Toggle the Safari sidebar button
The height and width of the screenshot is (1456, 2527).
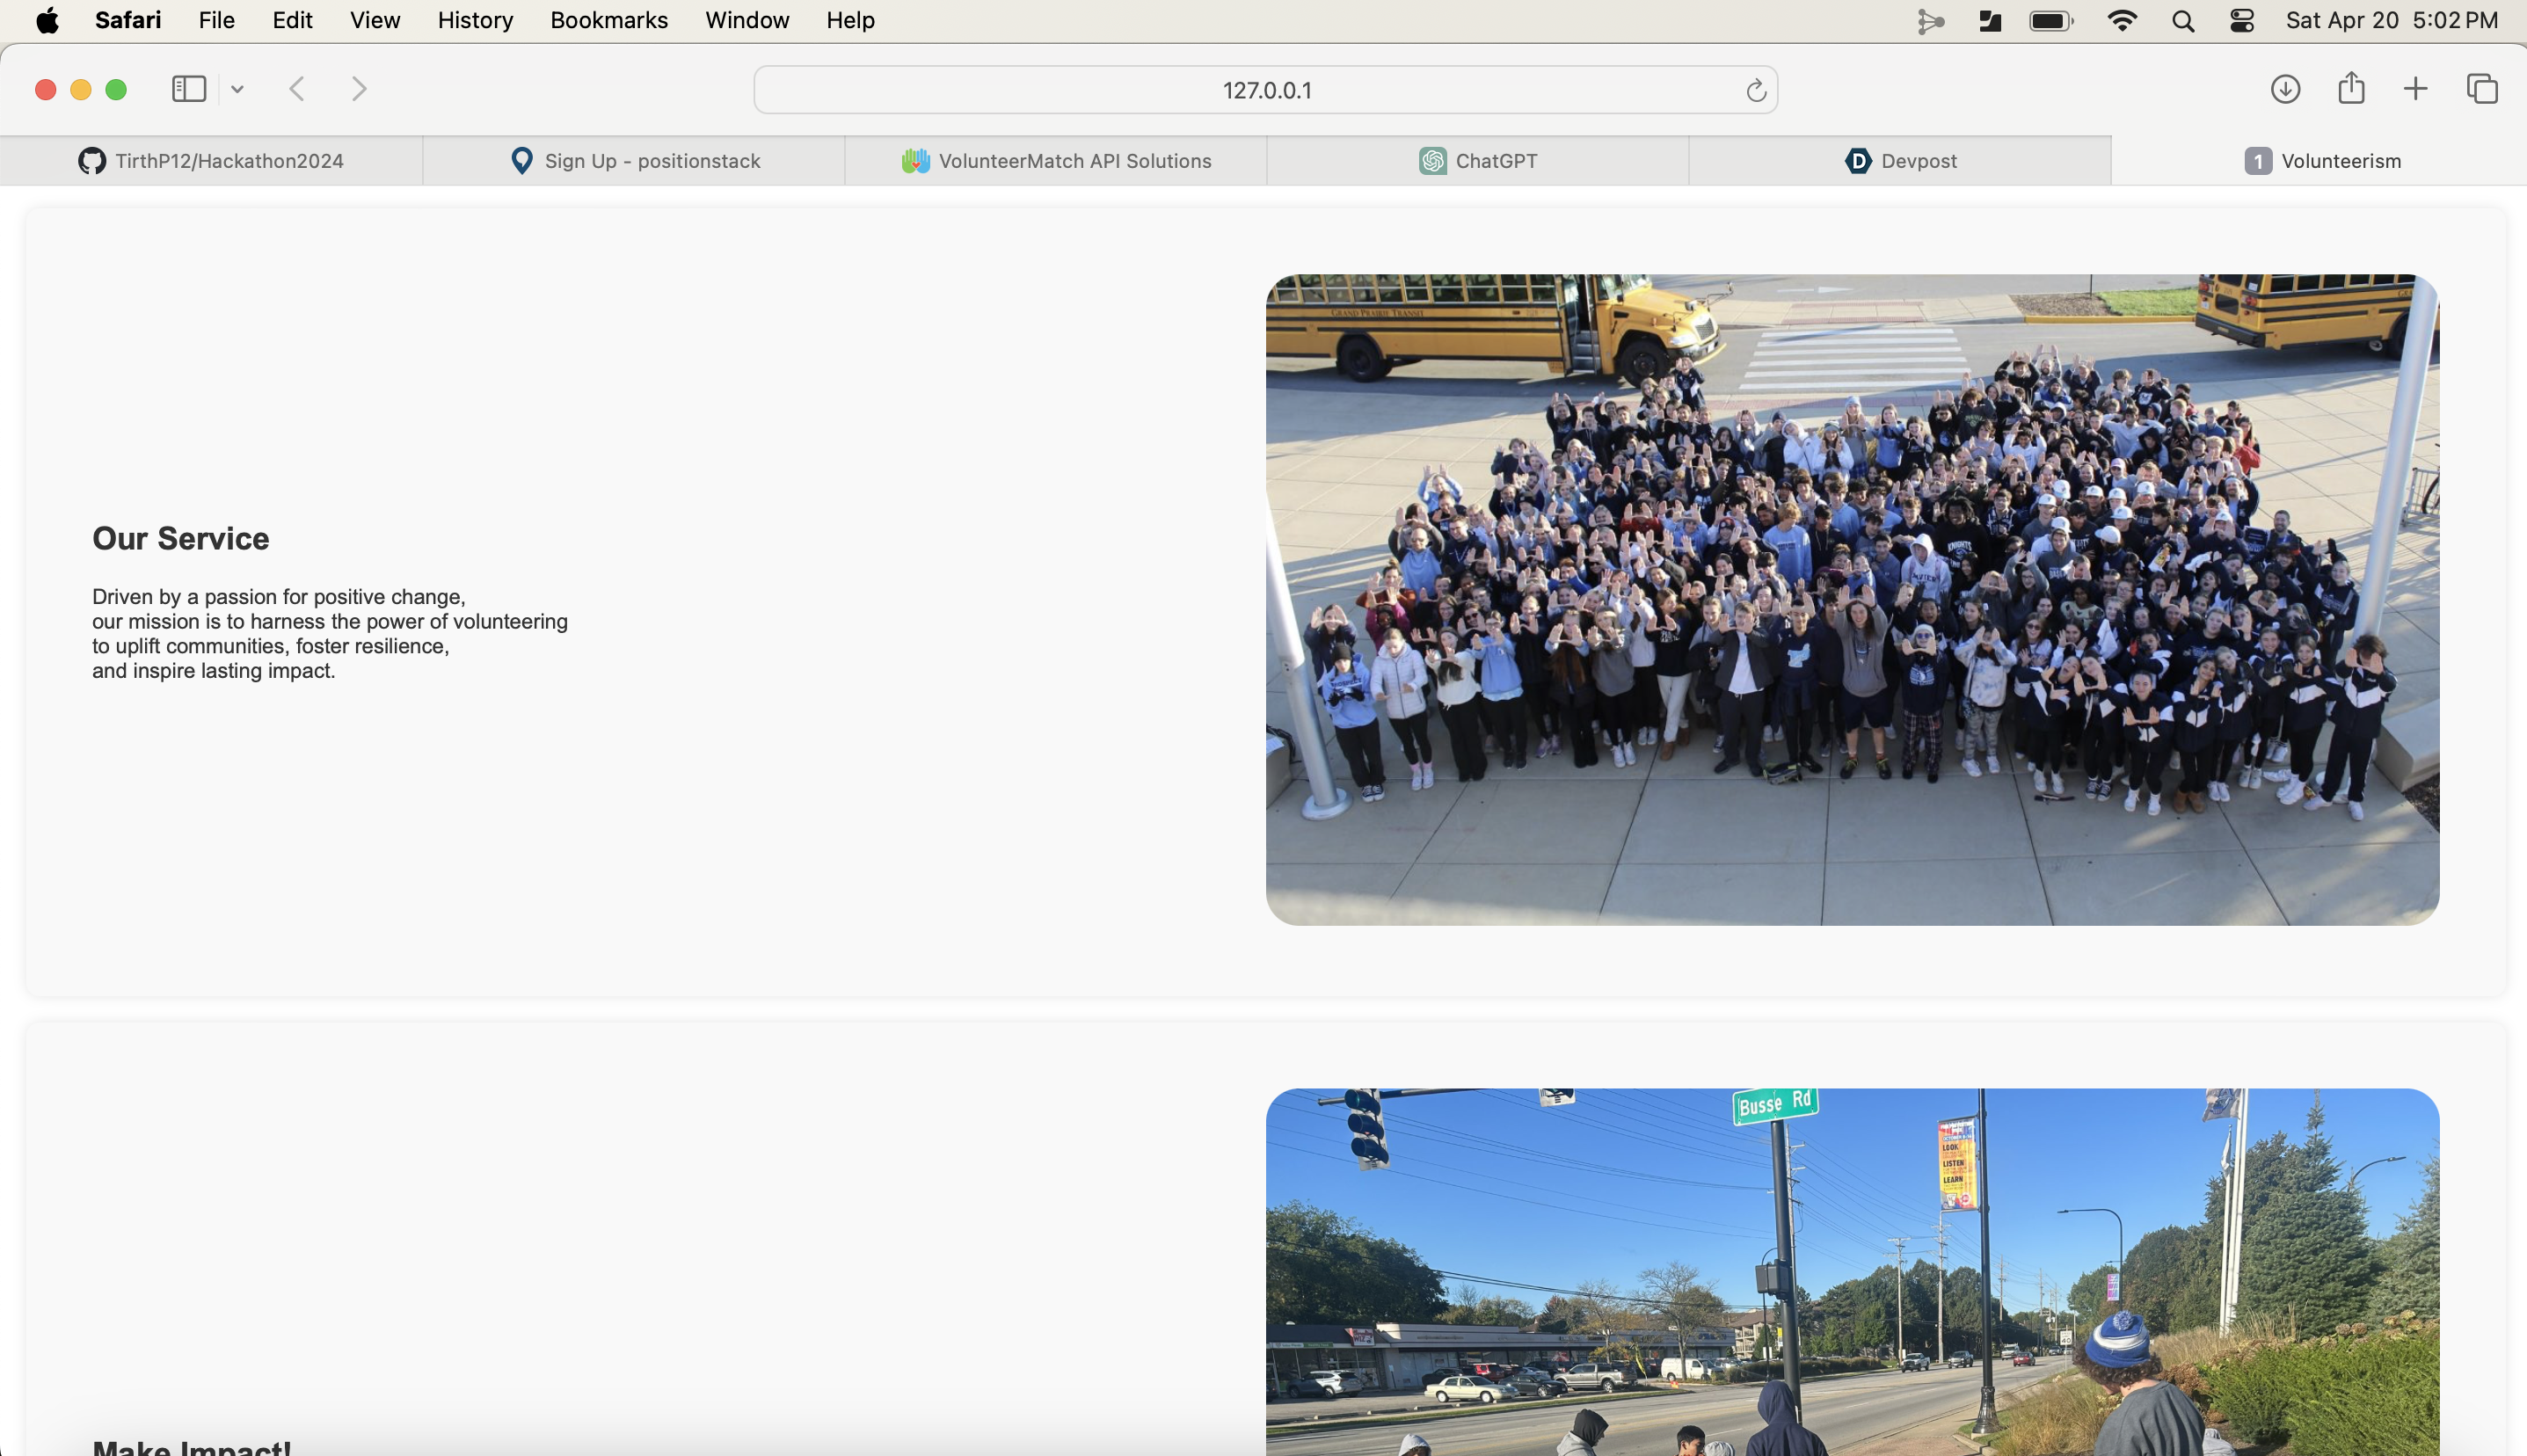pyautogui.click(x=189, y=89)
